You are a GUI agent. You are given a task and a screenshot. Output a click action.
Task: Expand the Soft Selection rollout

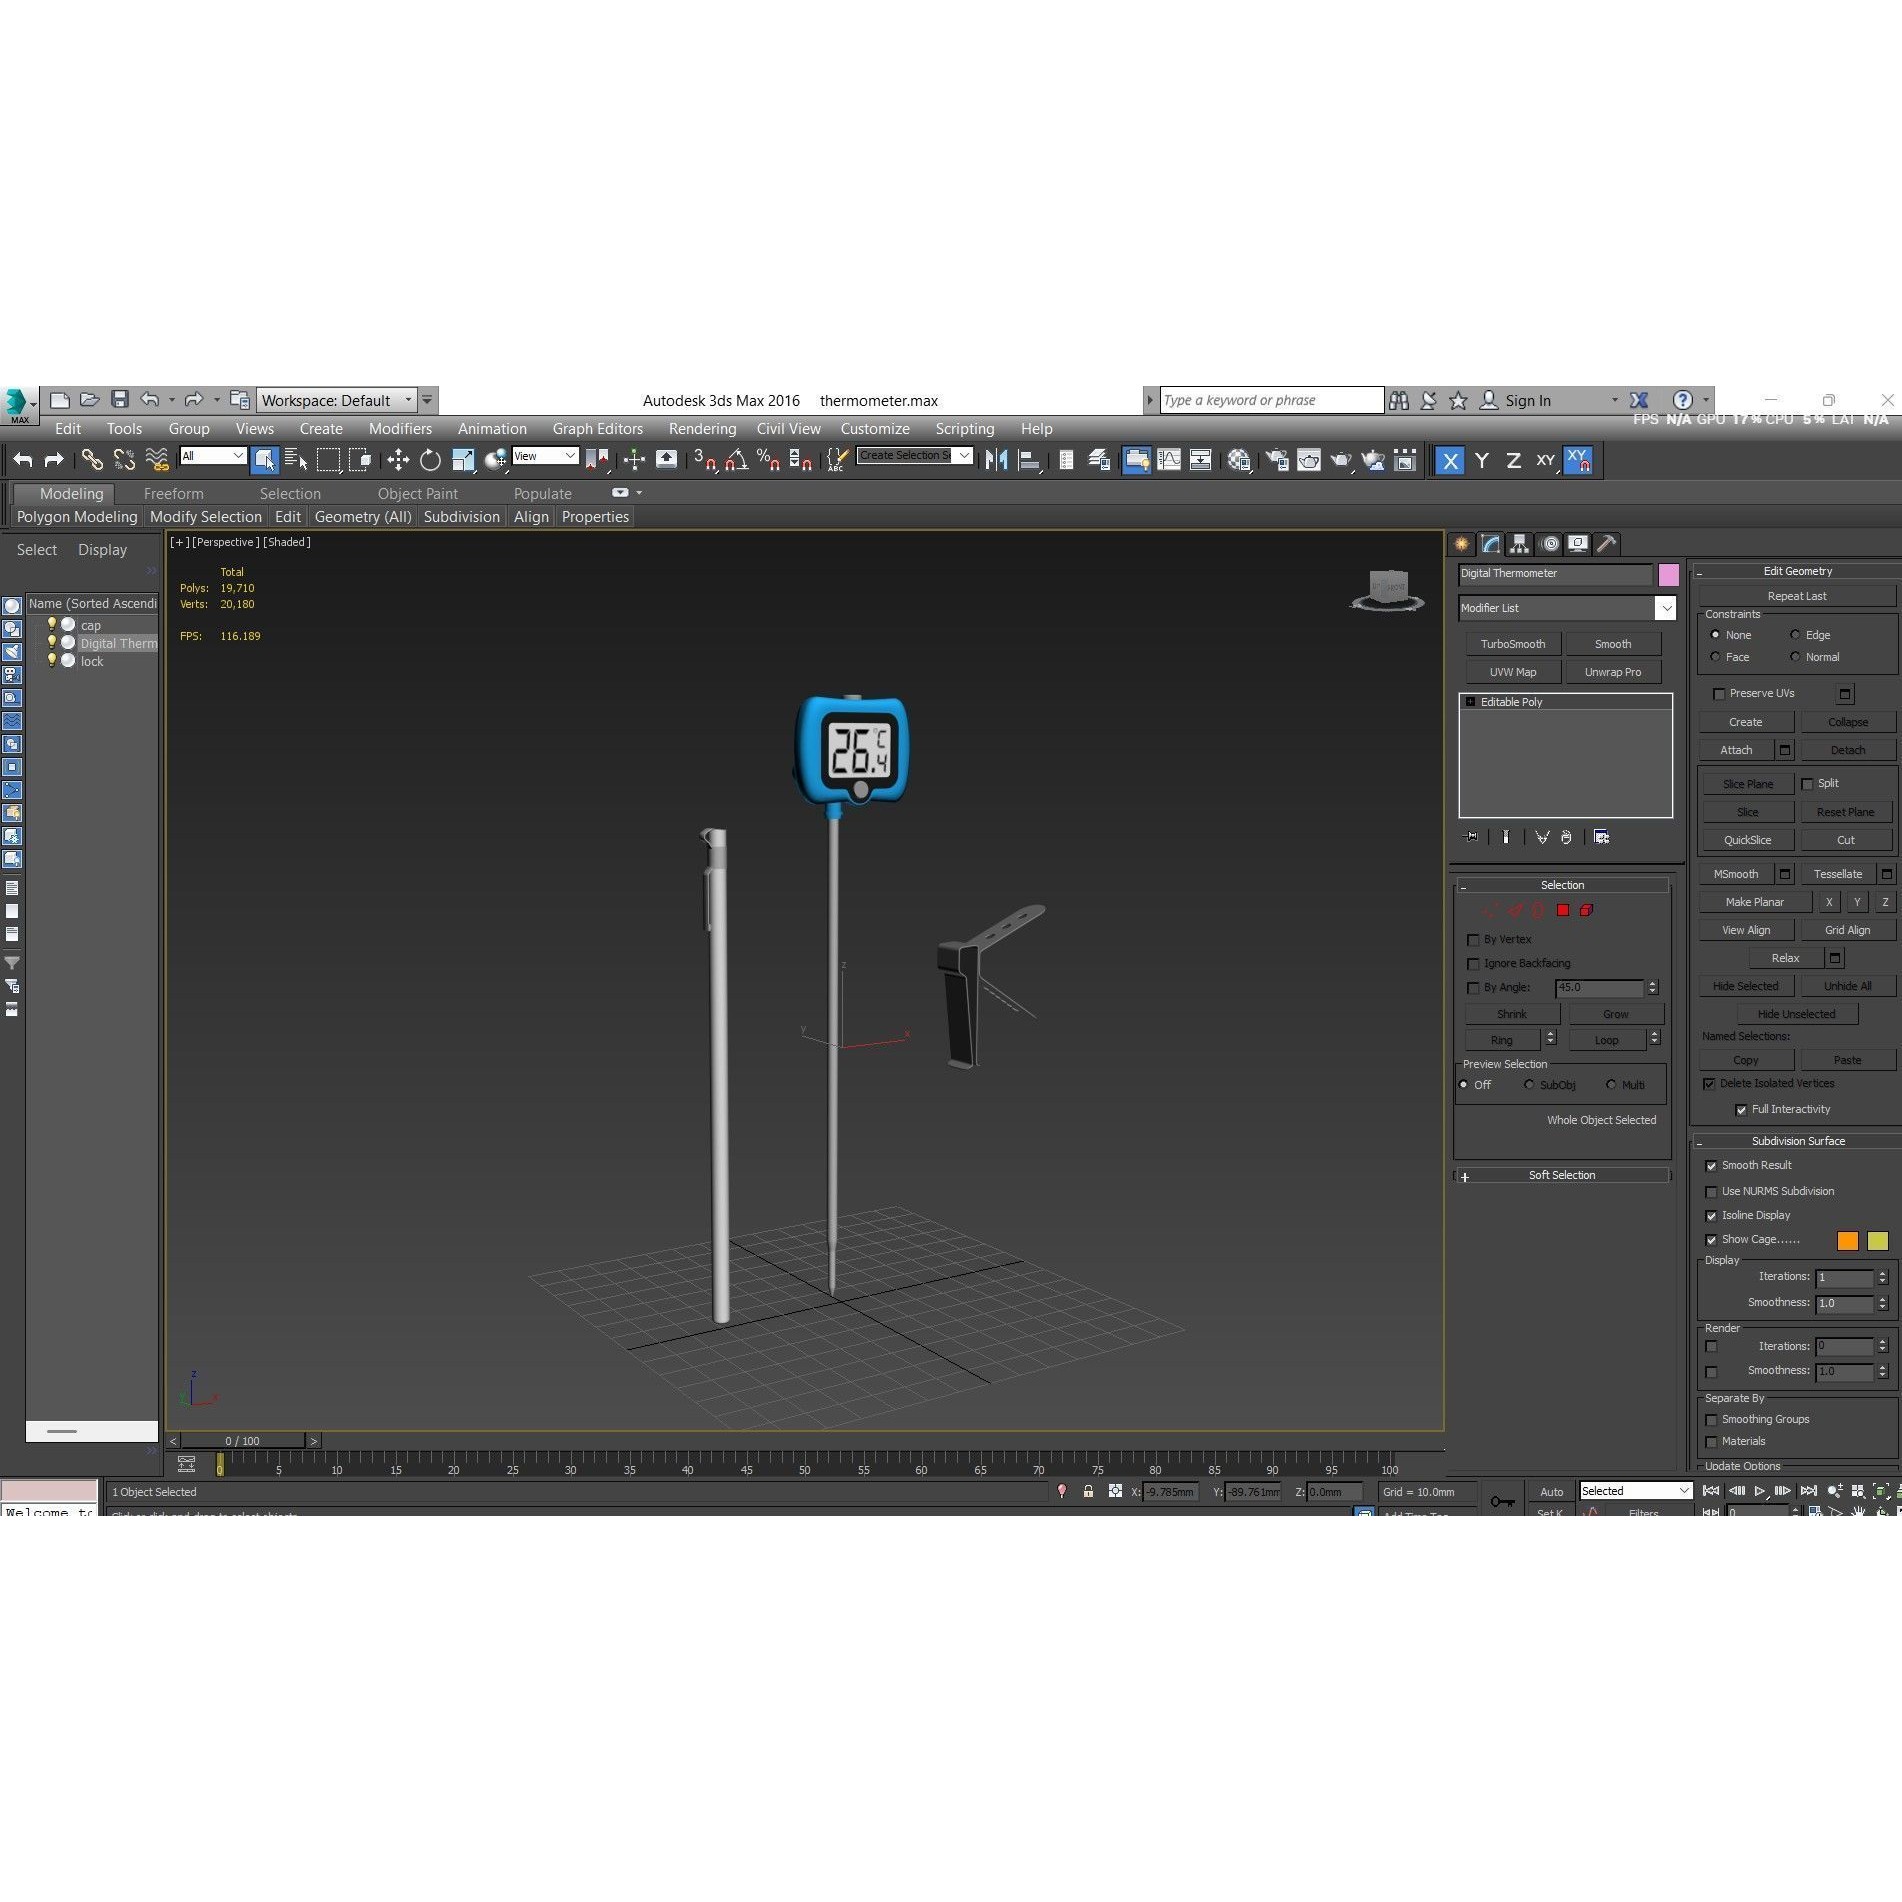(1562, 1175)
